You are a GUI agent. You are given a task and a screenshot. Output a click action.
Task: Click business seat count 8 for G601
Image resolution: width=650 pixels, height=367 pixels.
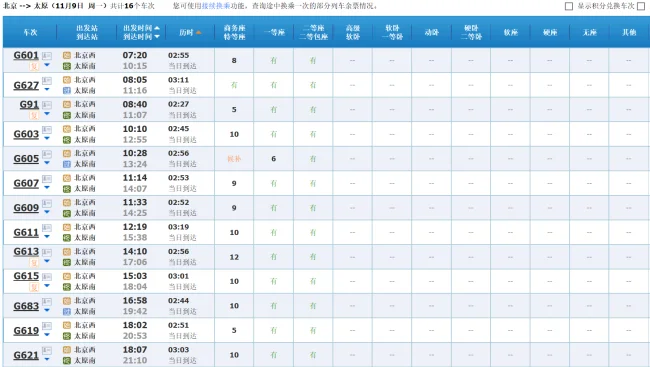click(x=234, y=61)
